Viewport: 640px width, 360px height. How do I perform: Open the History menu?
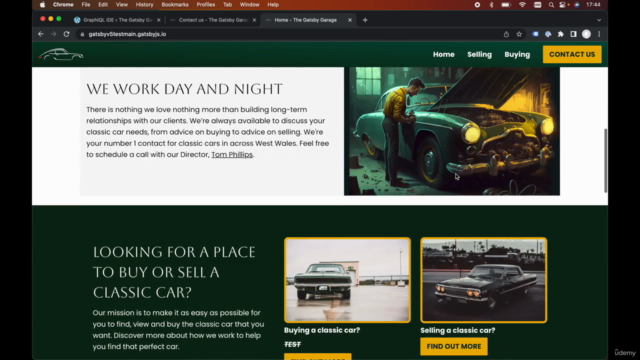pyautogui.click(x=144, y=5)
